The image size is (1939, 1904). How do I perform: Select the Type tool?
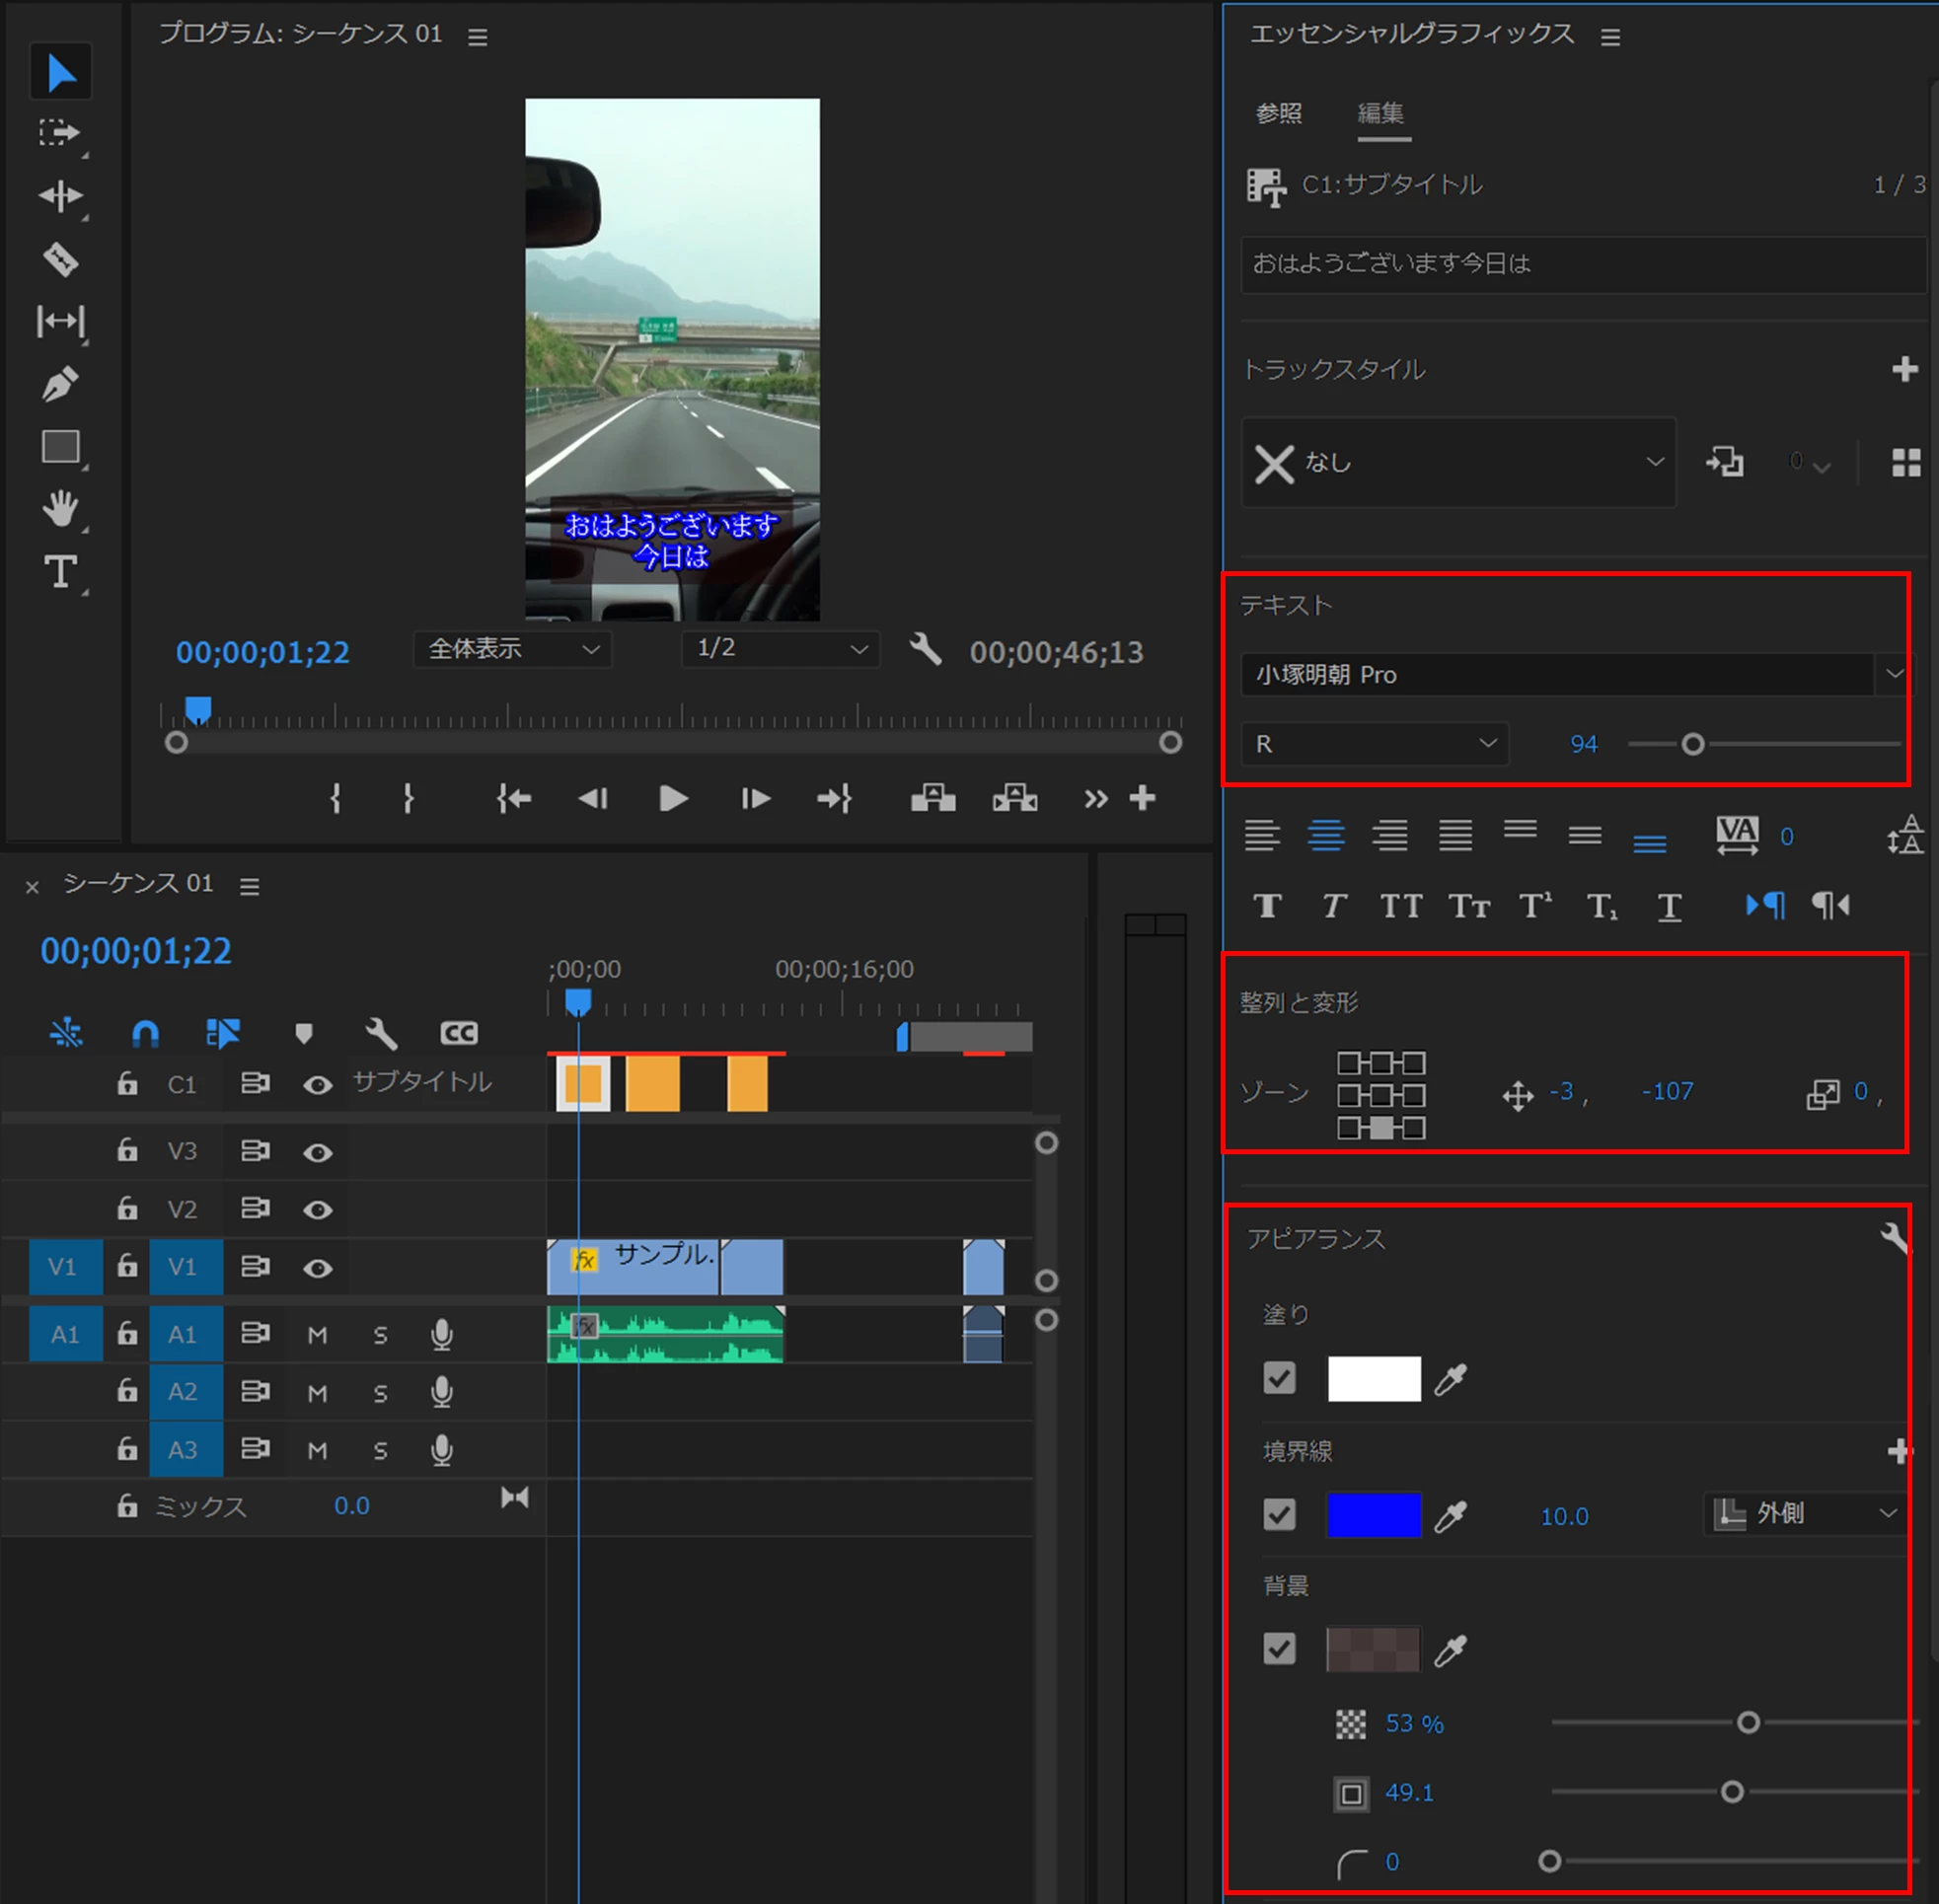pos(60,572)
